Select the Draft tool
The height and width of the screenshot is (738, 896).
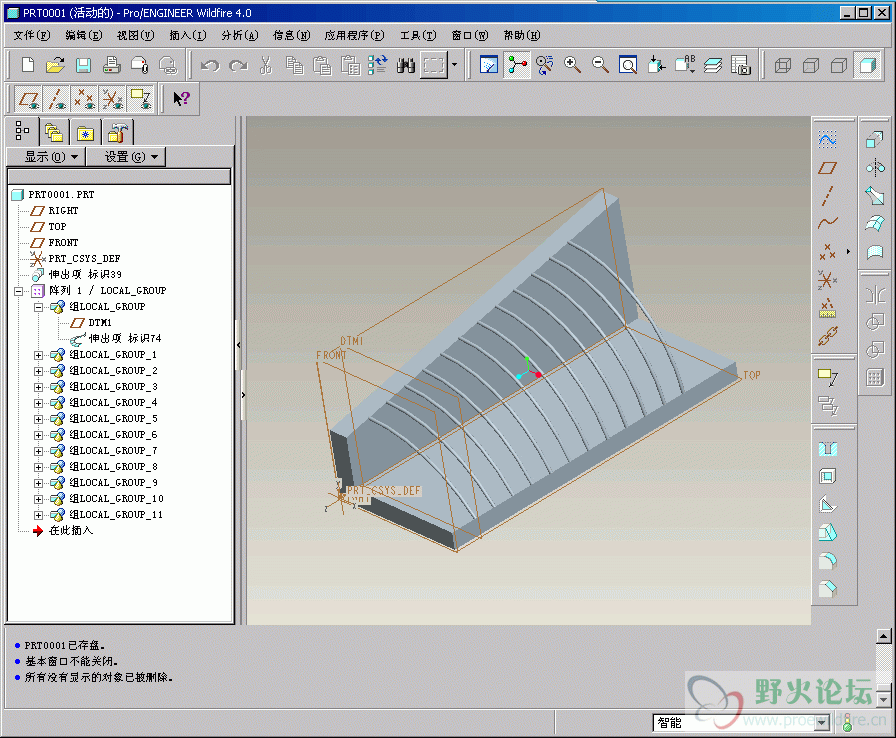tap(827, 532)
